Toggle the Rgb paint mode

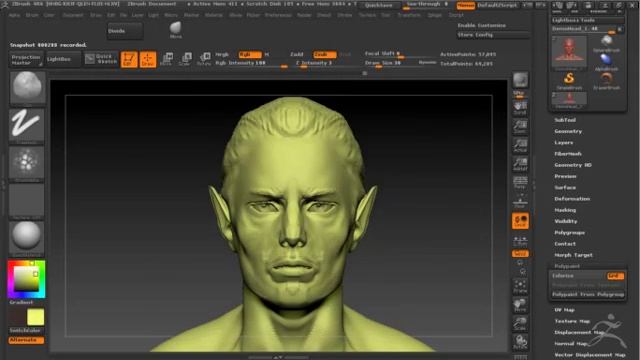point(250,54)
